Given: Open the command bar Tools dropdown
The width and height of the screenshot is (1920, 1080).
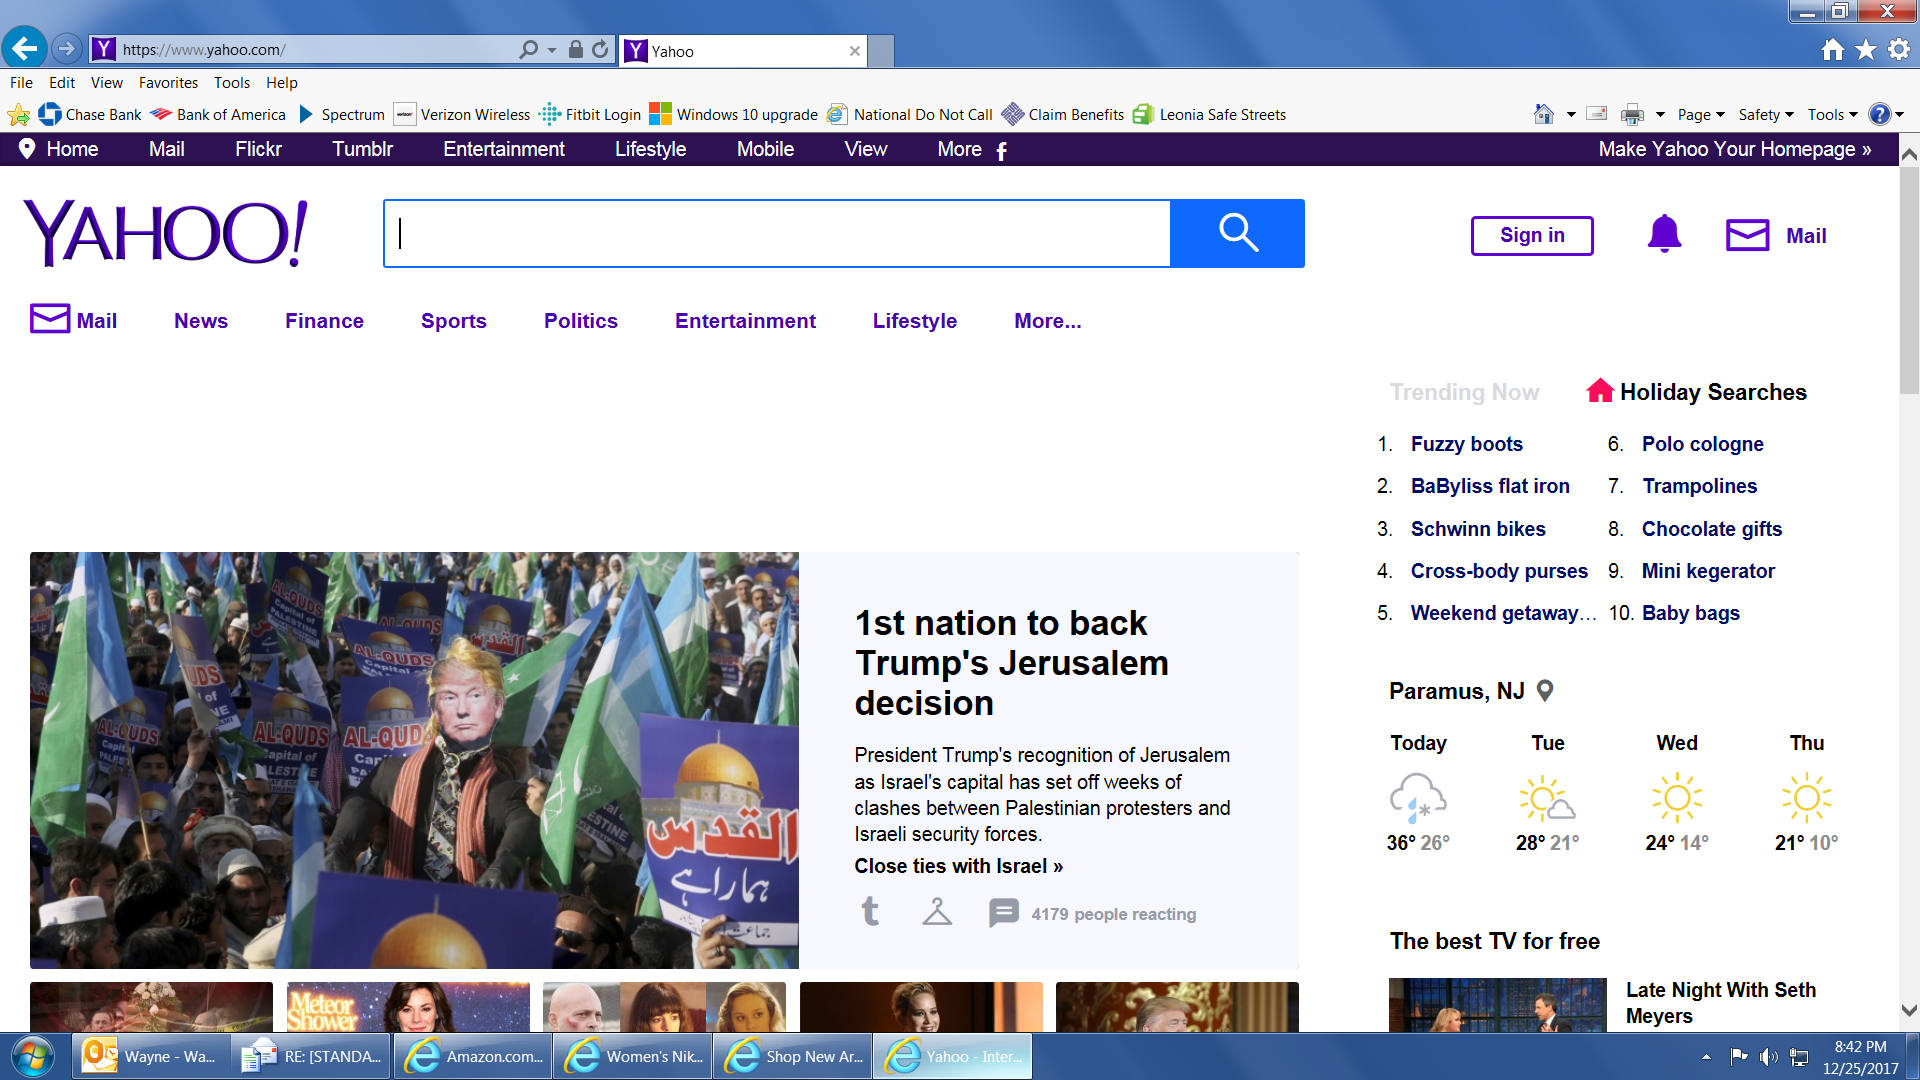Looking at the screenshot, I should click(1832, 115).
